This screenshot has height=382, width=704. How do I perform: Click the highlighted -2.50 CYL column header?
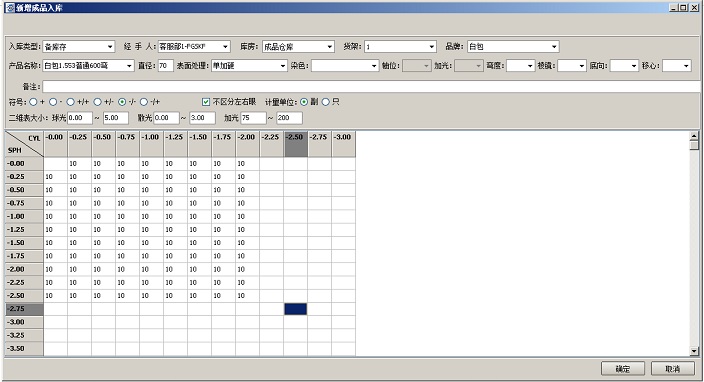295,144
